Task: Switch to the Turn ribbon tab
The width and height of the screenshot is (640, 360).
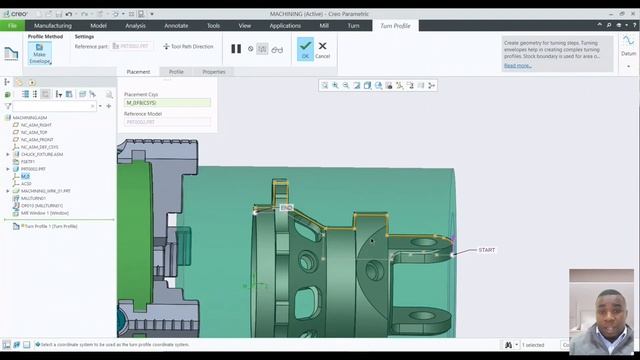Action: [353, 26]
